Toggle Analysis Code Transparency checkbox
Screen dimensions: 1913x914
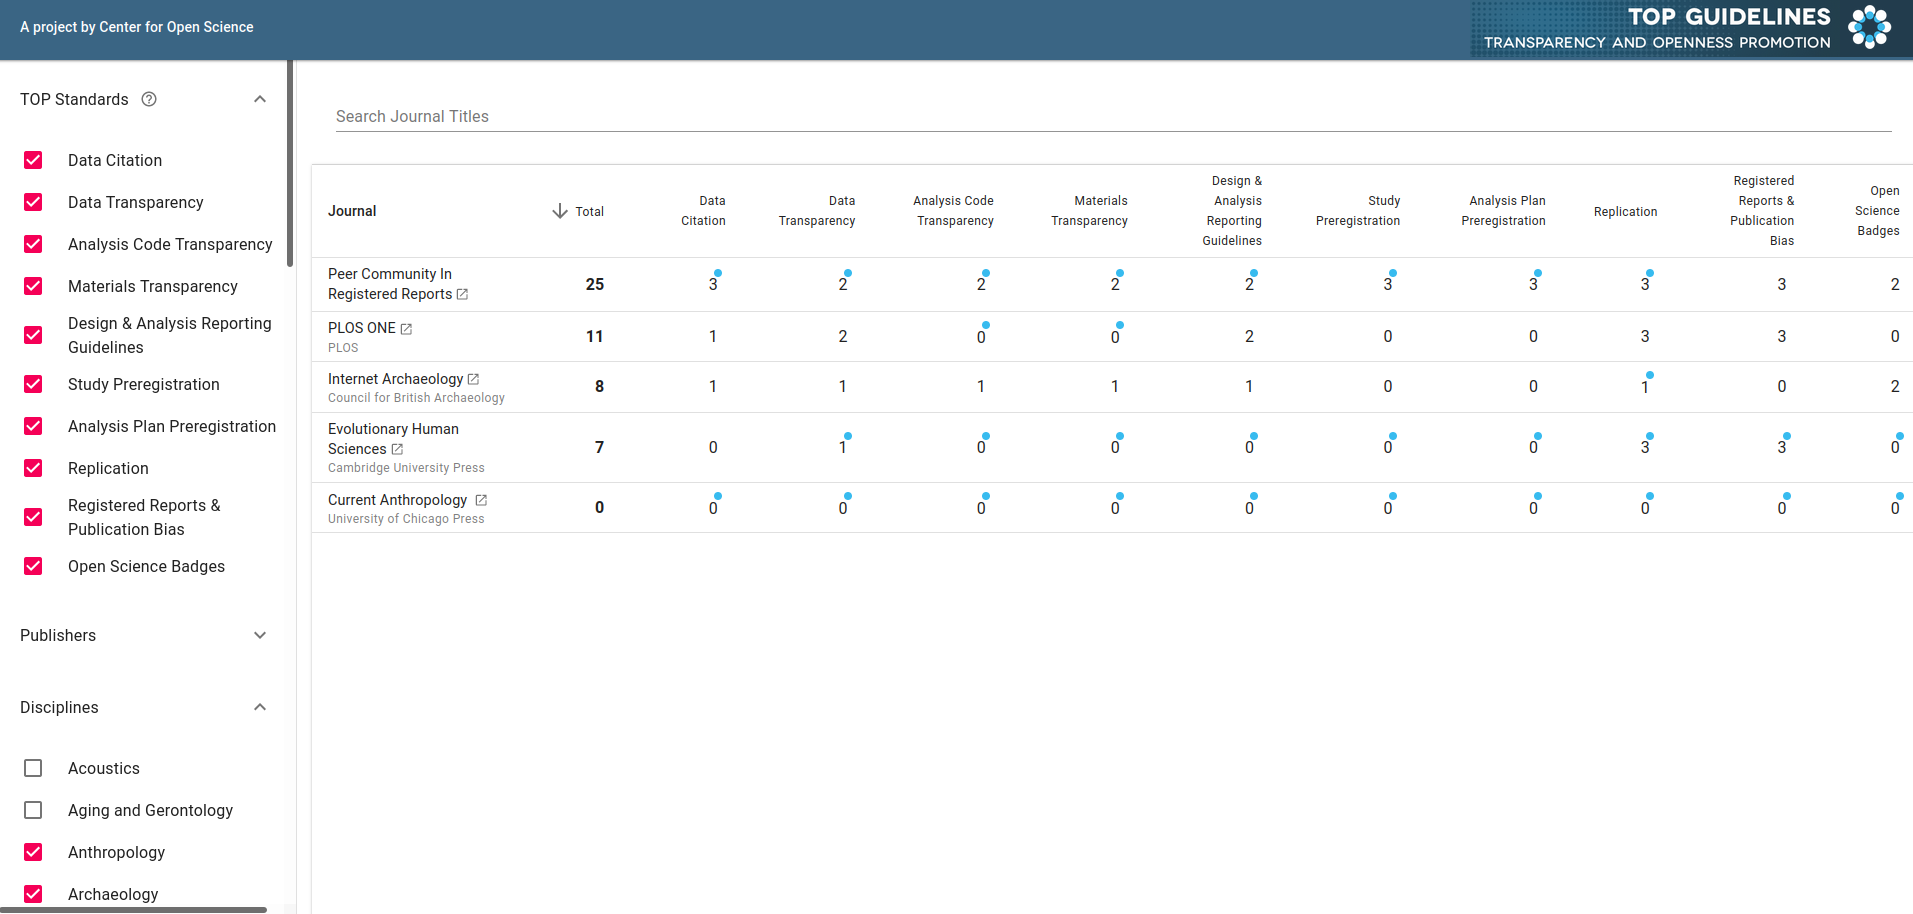click(33, 244)
